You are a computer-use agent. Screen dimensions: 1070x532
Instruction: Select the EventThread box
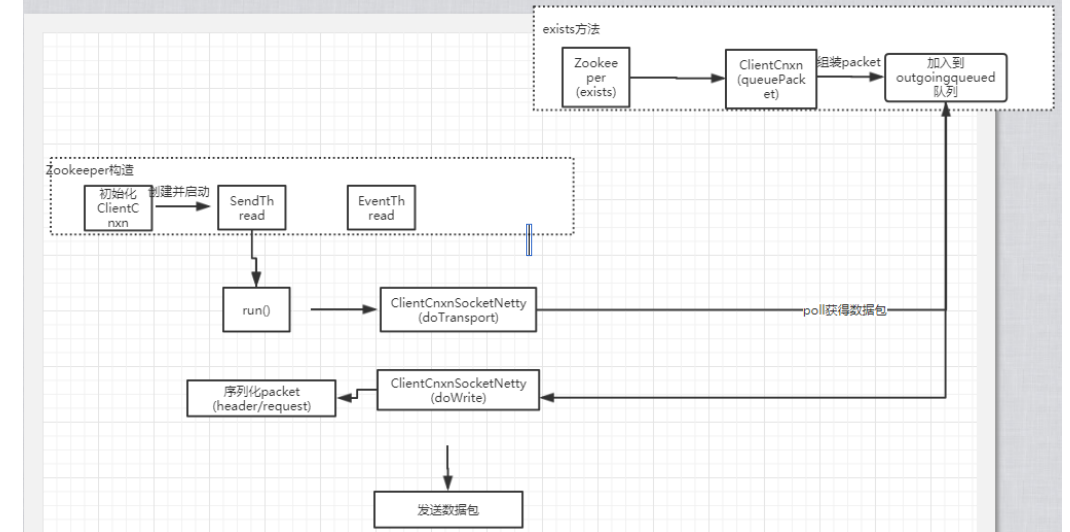381,207
